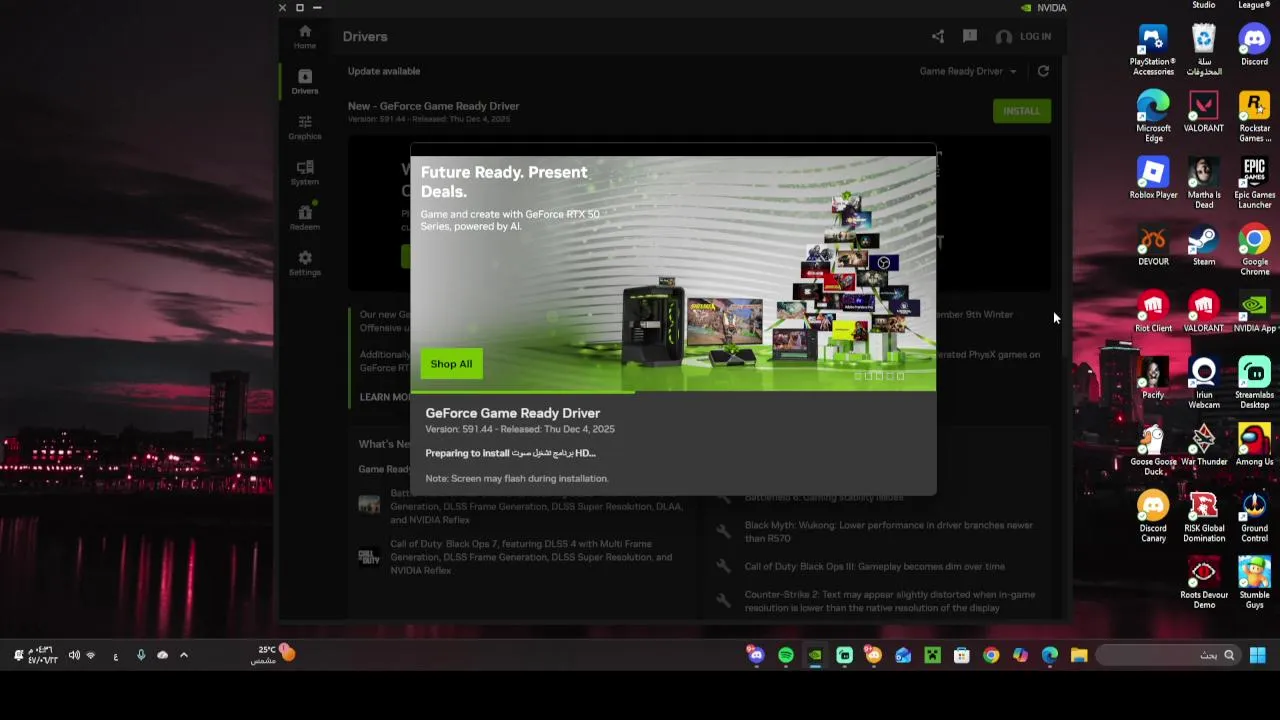1280x720 pixels.
Task: Click the refresh drivers icon
Action: coord(1043,71)
